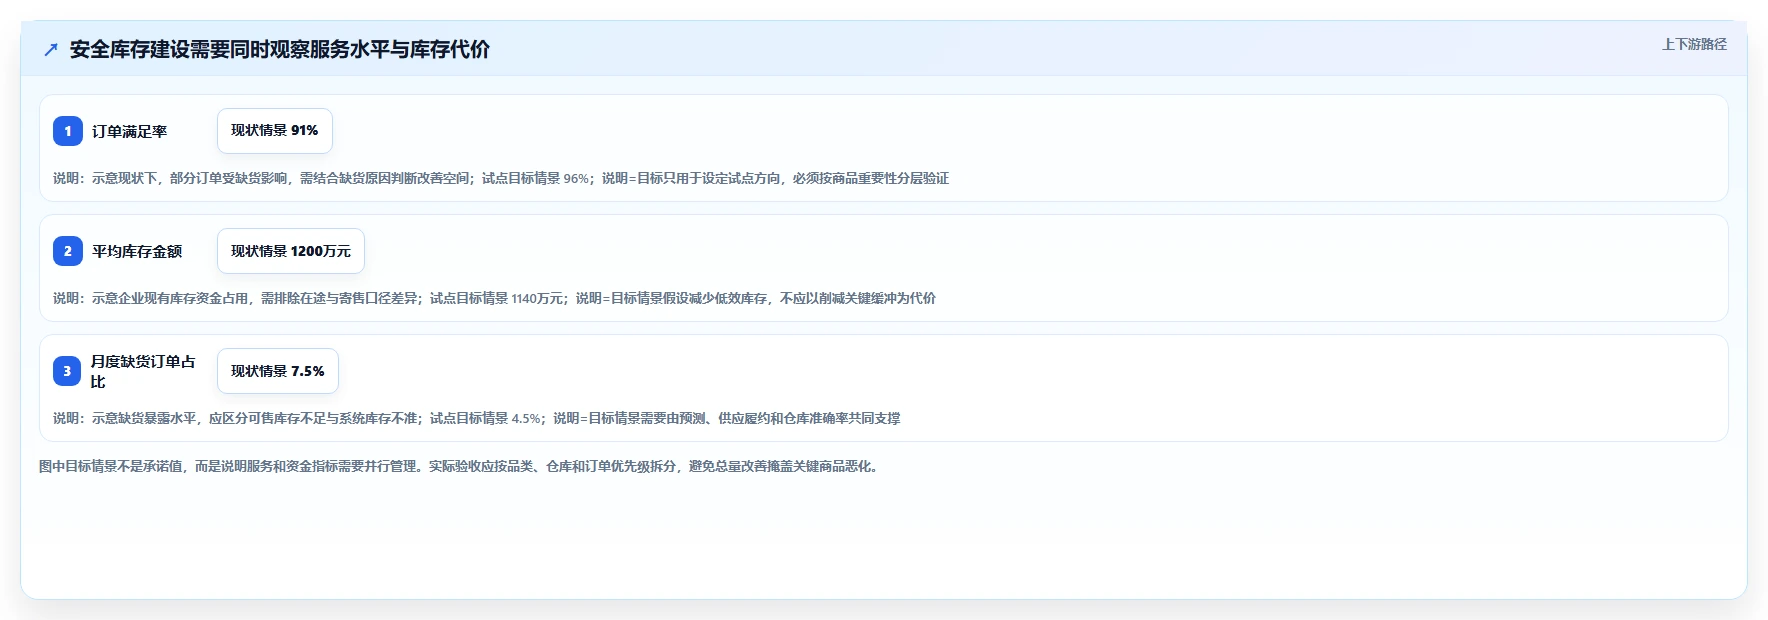Click the description mentioning 试点目标情景 1140万元
Viewport: 1768px width, 620px height.
point(495,298)
